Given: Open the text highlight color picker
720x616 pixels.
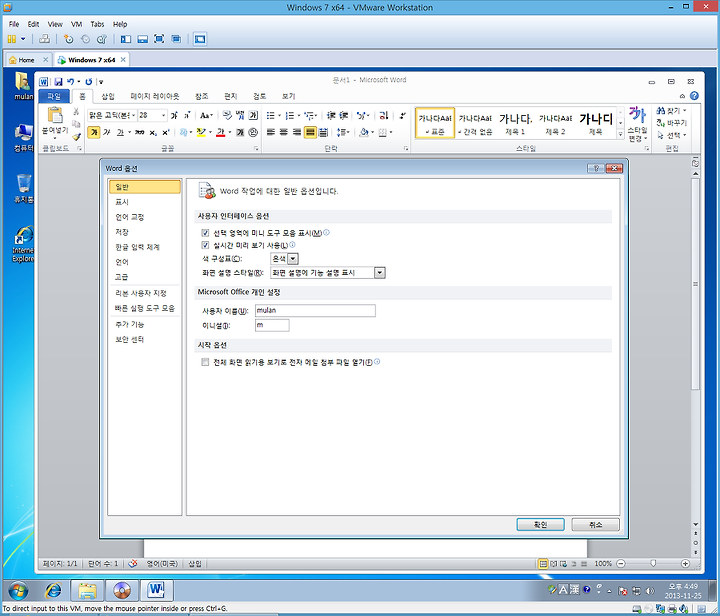Looking at the screenshot, I should pos(210,133).
